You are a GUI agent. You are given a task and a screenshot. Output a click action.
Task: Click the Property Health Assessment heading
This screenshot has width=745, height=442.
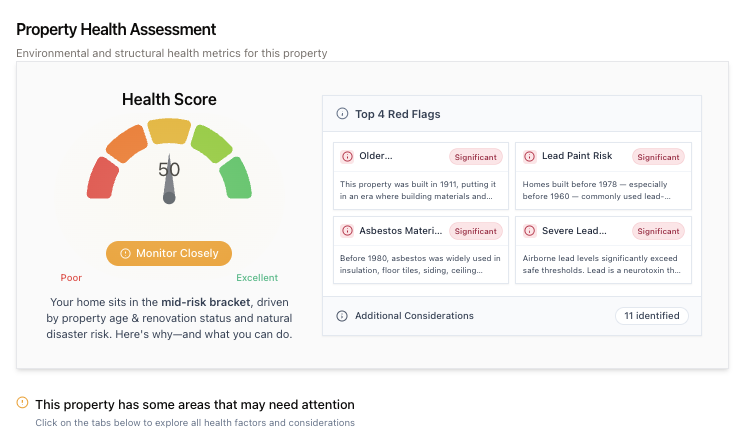(116, 29)
